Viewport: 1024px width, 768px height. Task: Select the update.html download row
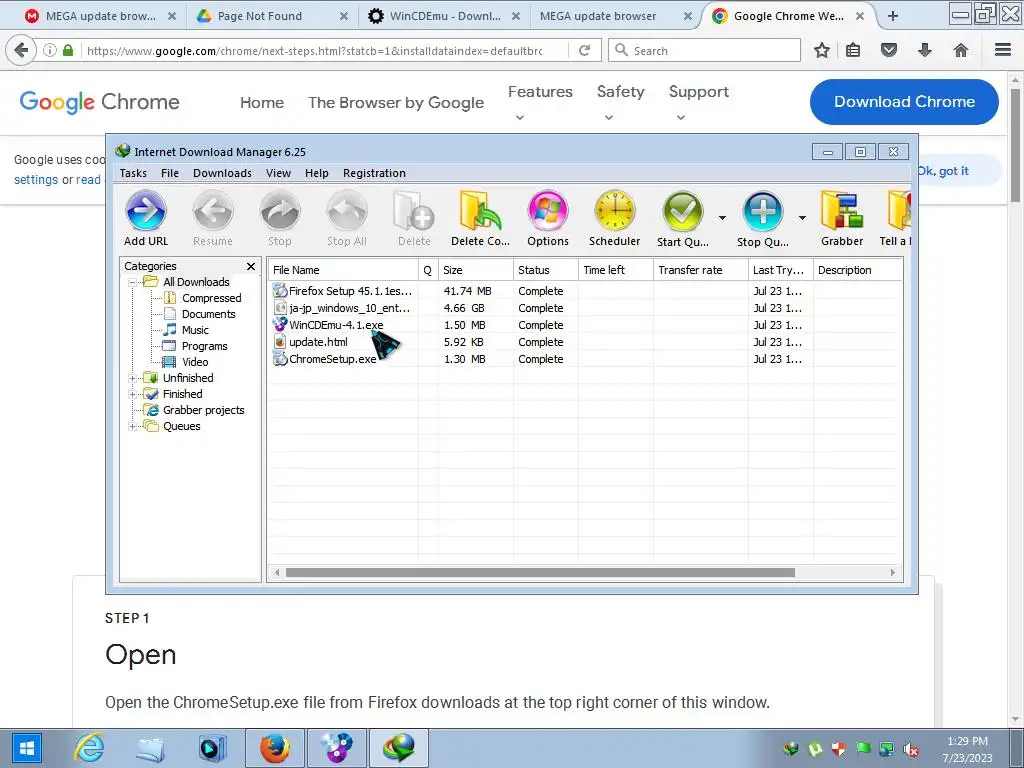point(584,342)
